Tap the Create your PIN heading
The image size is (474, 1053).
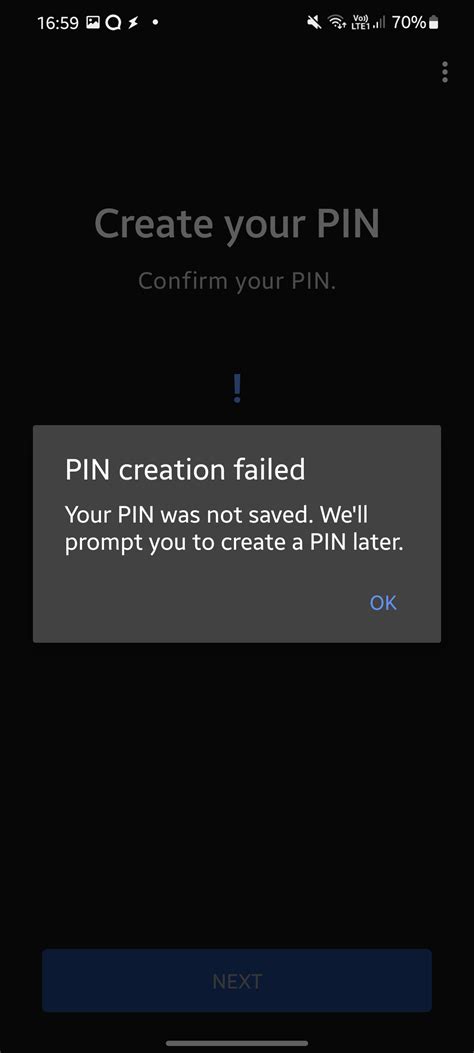click(x=237, y=226)
